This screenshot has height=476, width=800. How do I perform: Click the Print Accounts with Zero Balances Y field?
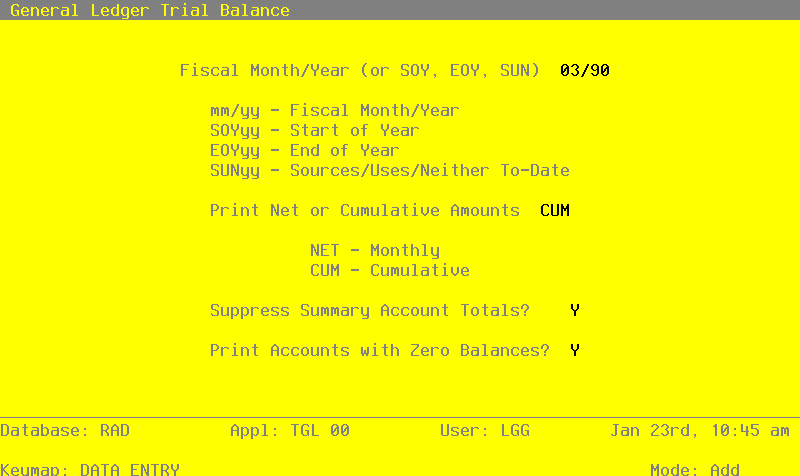[575, 350]
